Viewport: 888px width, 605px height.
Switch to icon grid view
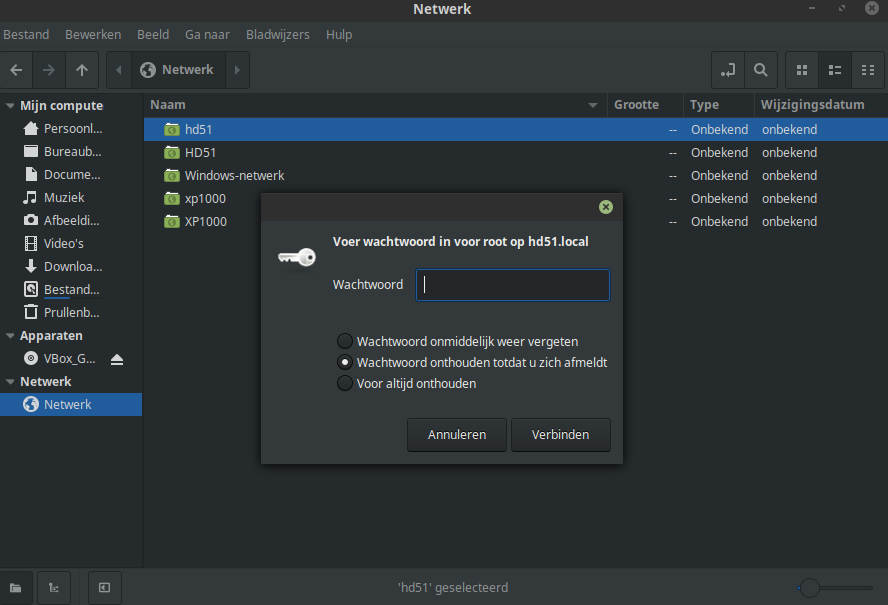tap(802, 70)
